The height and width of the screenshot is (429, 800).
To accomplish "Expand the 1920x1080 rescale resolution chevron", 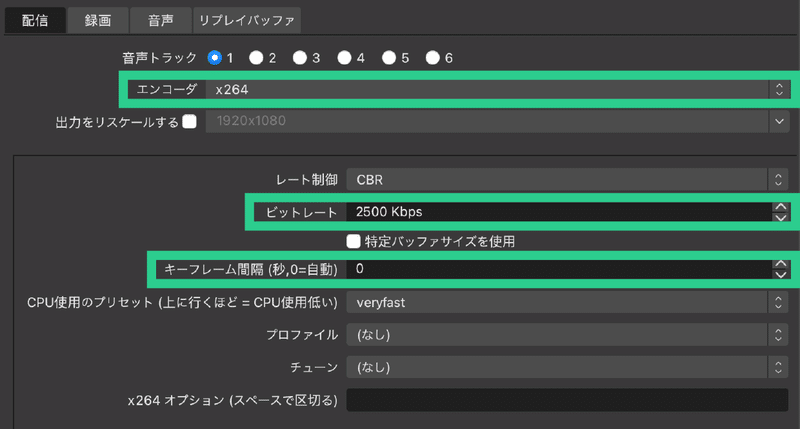I will (779, 121).
